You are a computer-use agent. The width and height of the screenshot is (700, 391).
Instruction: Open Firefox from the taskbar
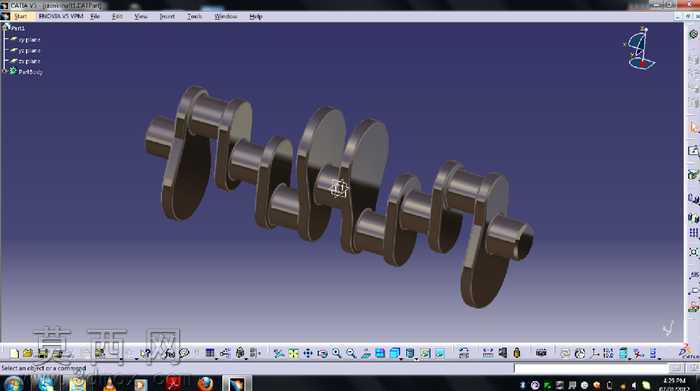205,384
